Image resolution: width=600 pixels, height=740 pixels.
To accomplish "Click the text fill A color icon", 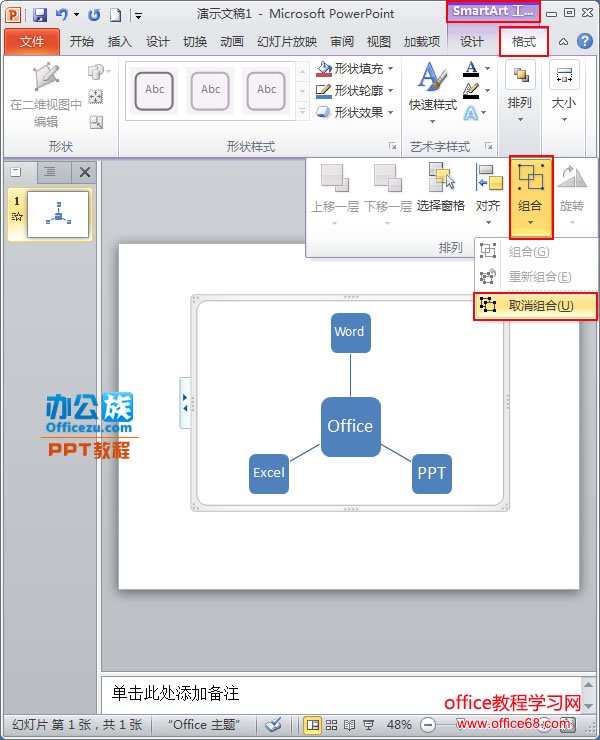I will pyautogui.click(x=471, y=69).
